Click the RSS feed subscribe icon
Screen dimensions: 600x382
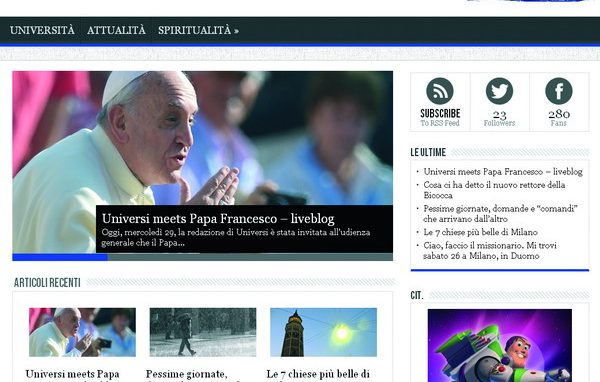click(440, 91)
